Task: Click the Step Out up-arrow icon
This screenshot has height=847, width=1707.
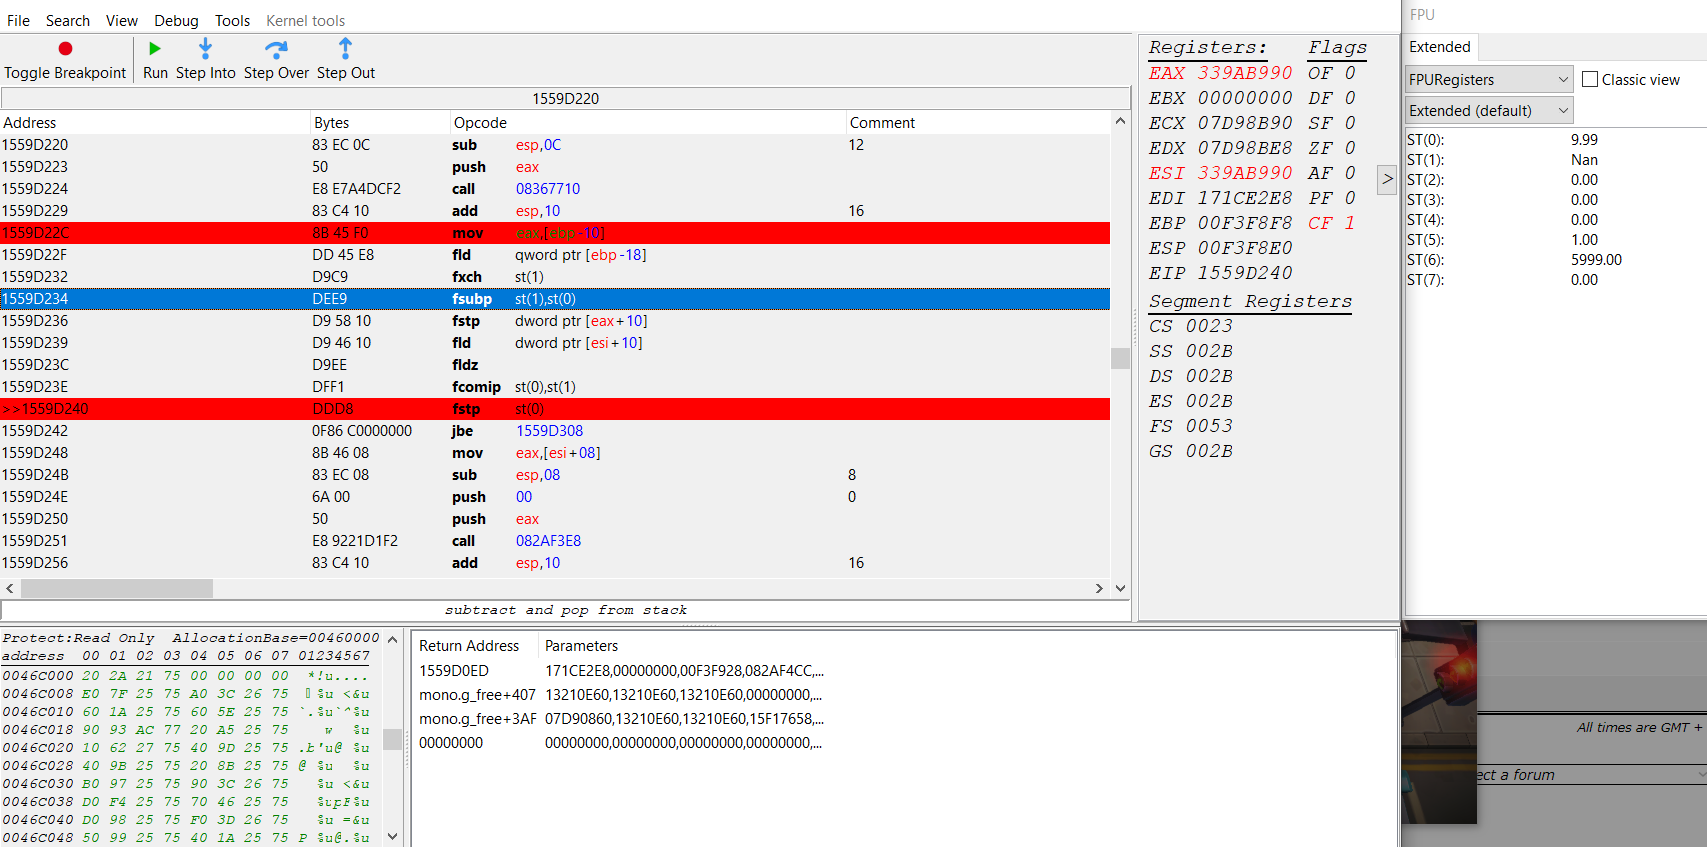Action: [x=345, y=49]
